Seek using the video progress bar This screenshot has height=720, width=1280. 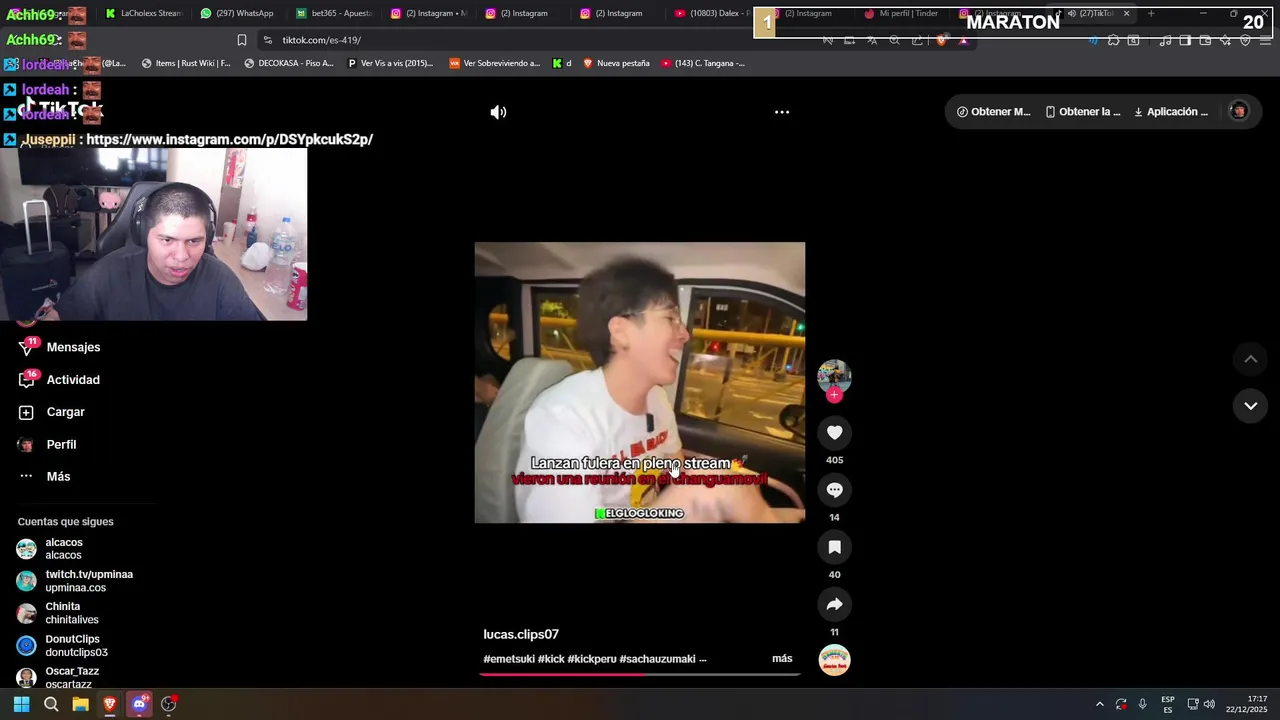tap(640, 675)
